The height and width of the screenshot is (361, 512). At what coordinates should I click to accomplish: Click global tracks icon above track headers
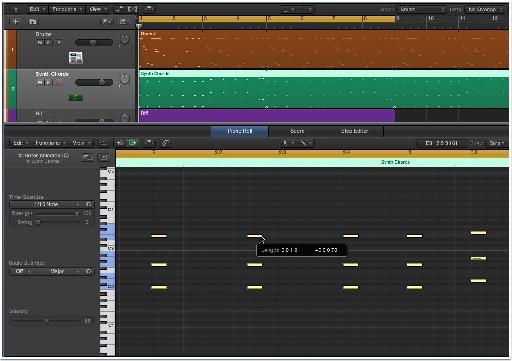(x=107, y=22)
